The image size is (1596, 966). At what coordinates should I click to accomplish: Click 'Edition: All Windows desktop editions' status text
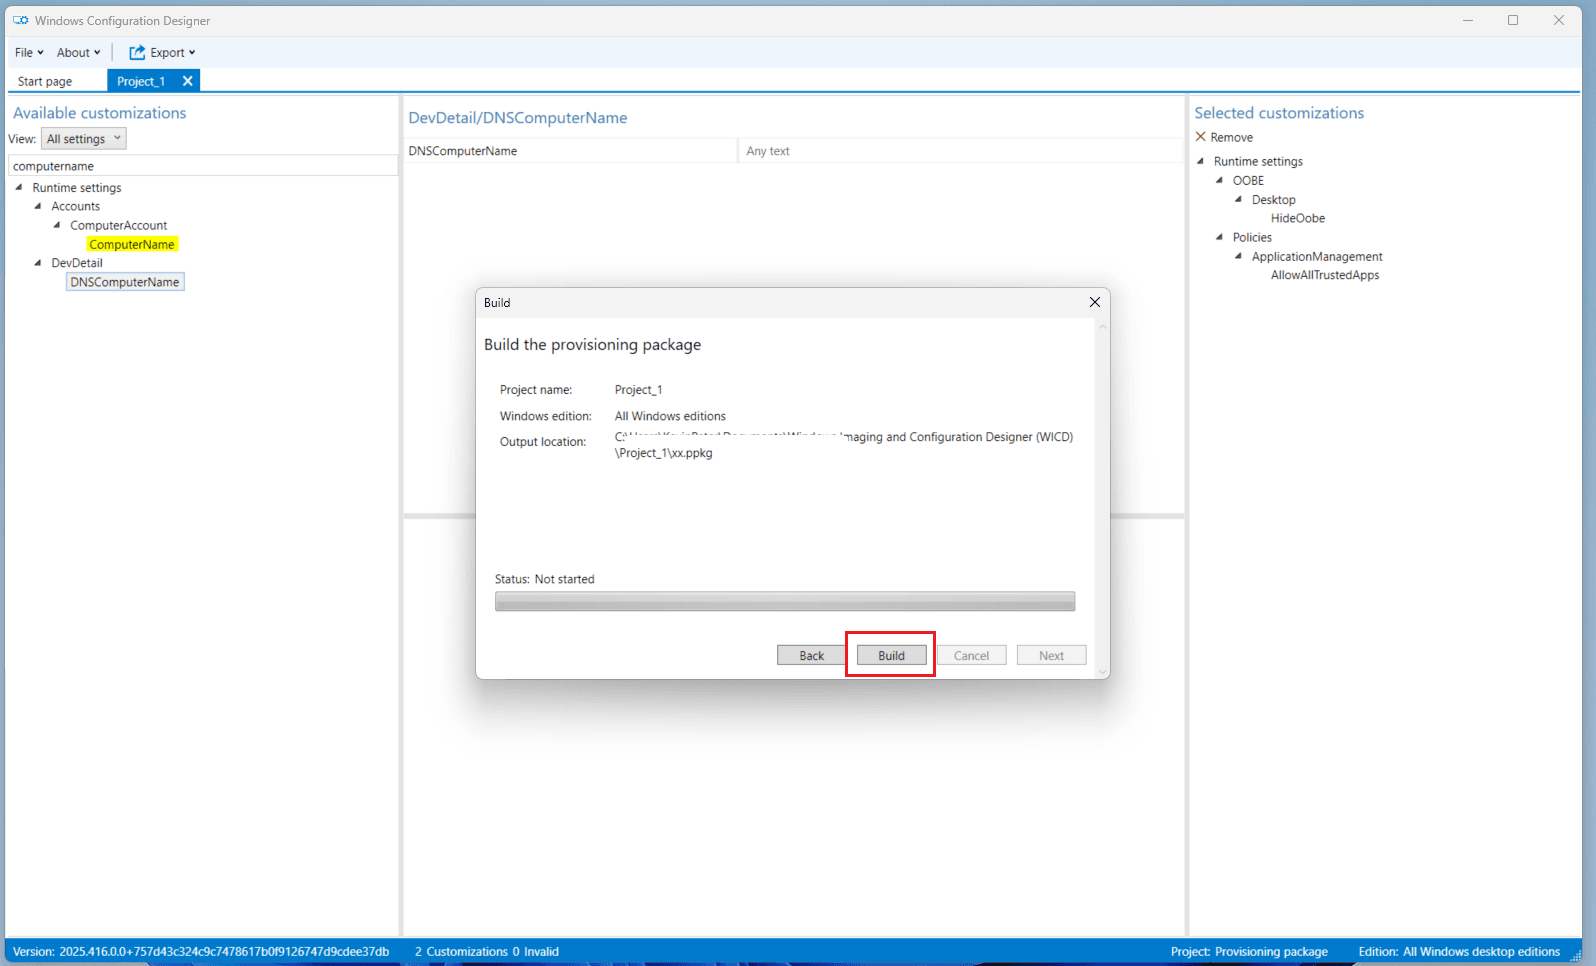tap(1459, 951)
